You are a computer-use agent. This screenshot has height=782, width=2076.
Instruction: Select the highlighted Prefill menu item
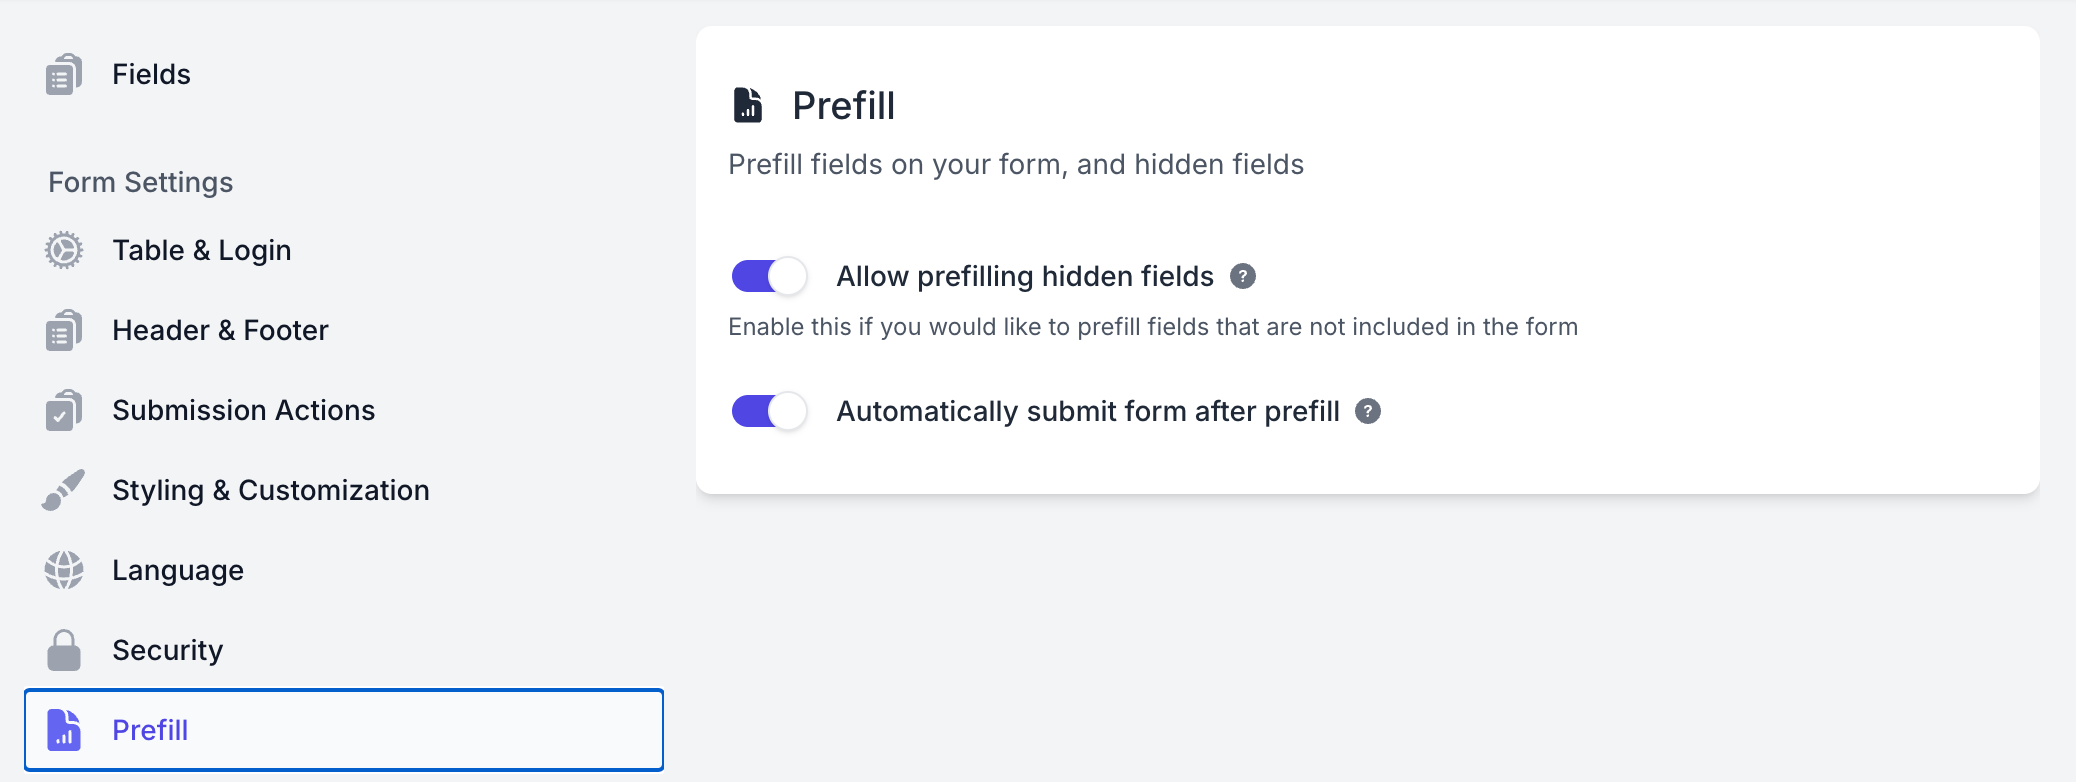click(x=344, y=730)
